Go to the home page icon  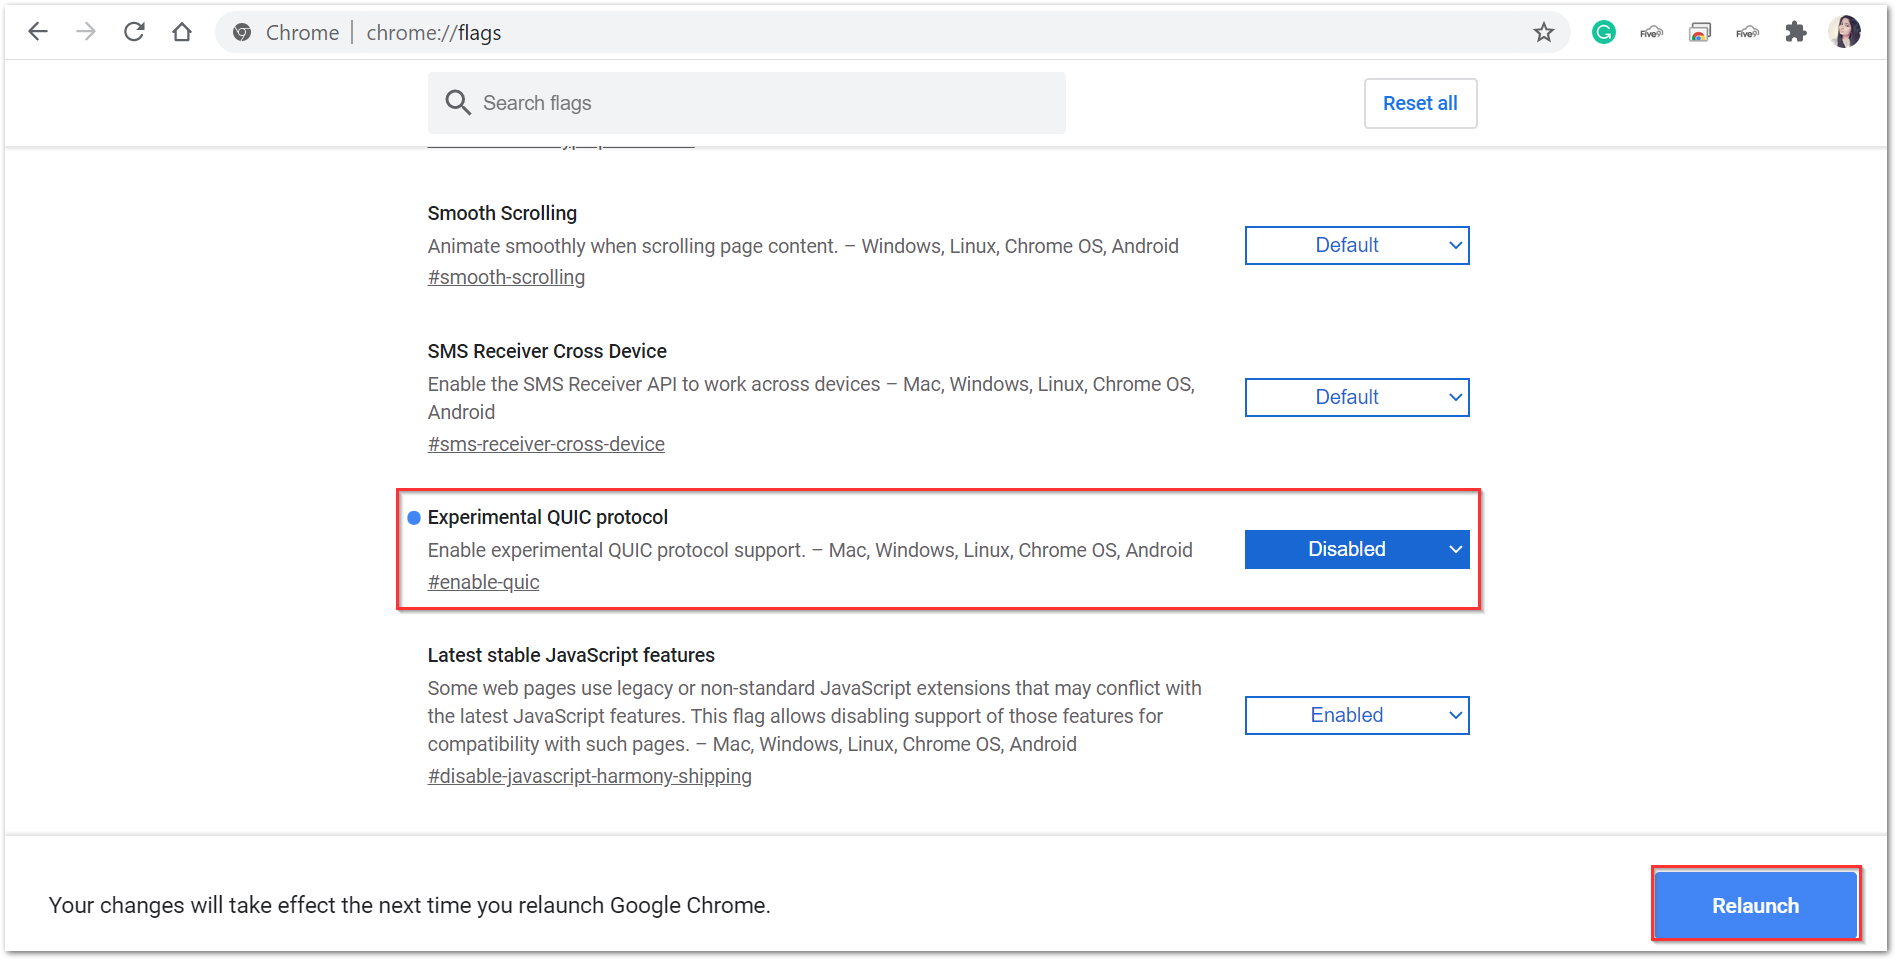coord(182,32)
